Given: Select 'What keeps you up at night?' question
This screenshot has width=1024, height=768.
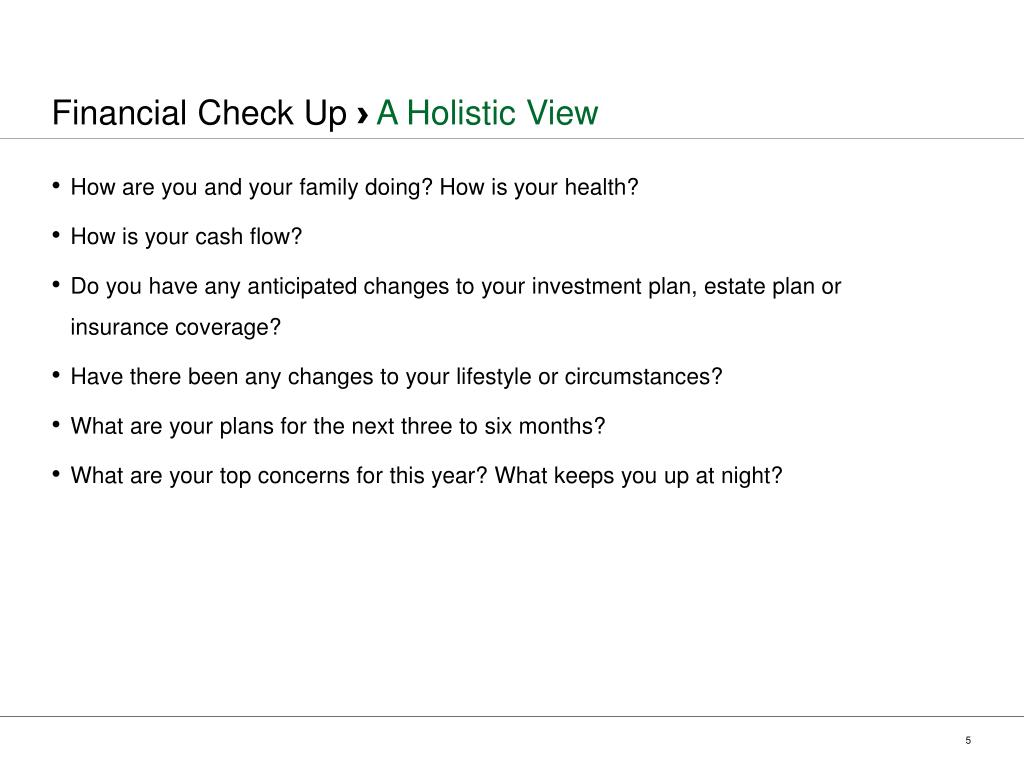Looking at the screenshot, I should click(x=638, y=475).
